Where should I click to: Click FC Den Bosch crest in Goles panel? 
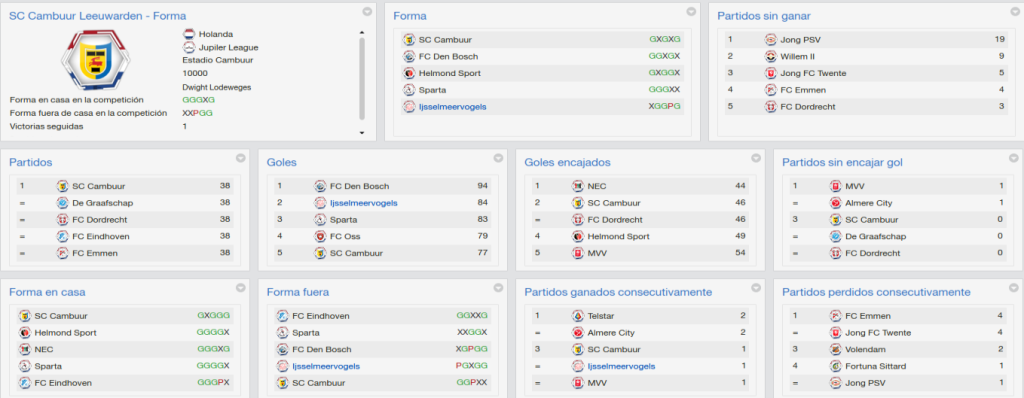(319, 186)
